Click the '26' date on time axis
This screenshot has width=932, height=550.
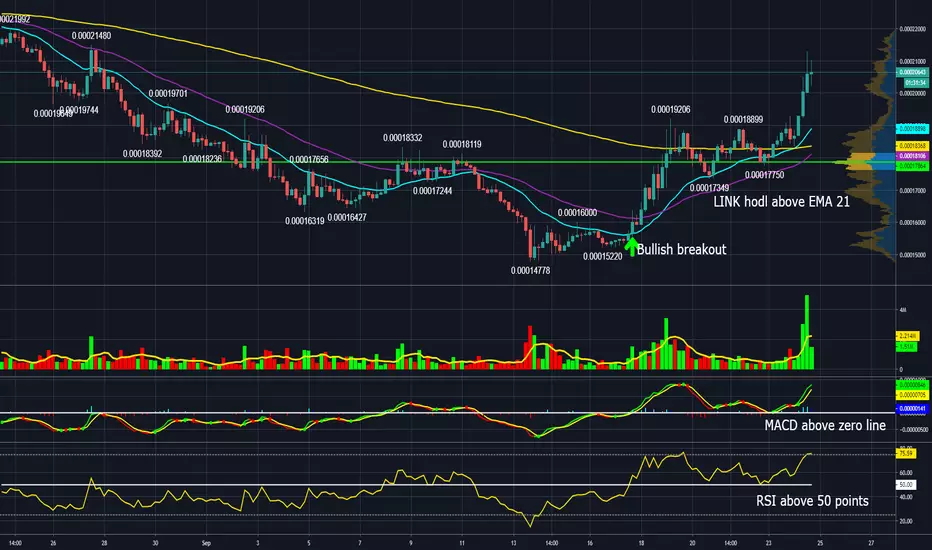point(53,543)
